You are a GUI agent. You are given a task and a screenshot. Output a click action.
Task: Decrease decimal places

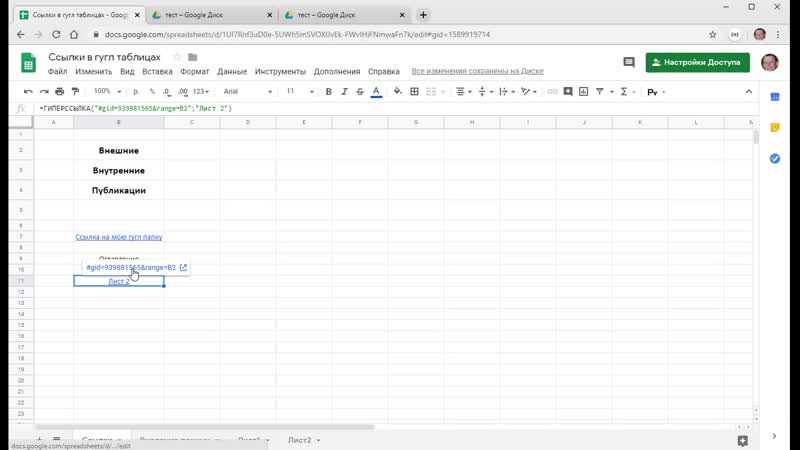[167, 91]
